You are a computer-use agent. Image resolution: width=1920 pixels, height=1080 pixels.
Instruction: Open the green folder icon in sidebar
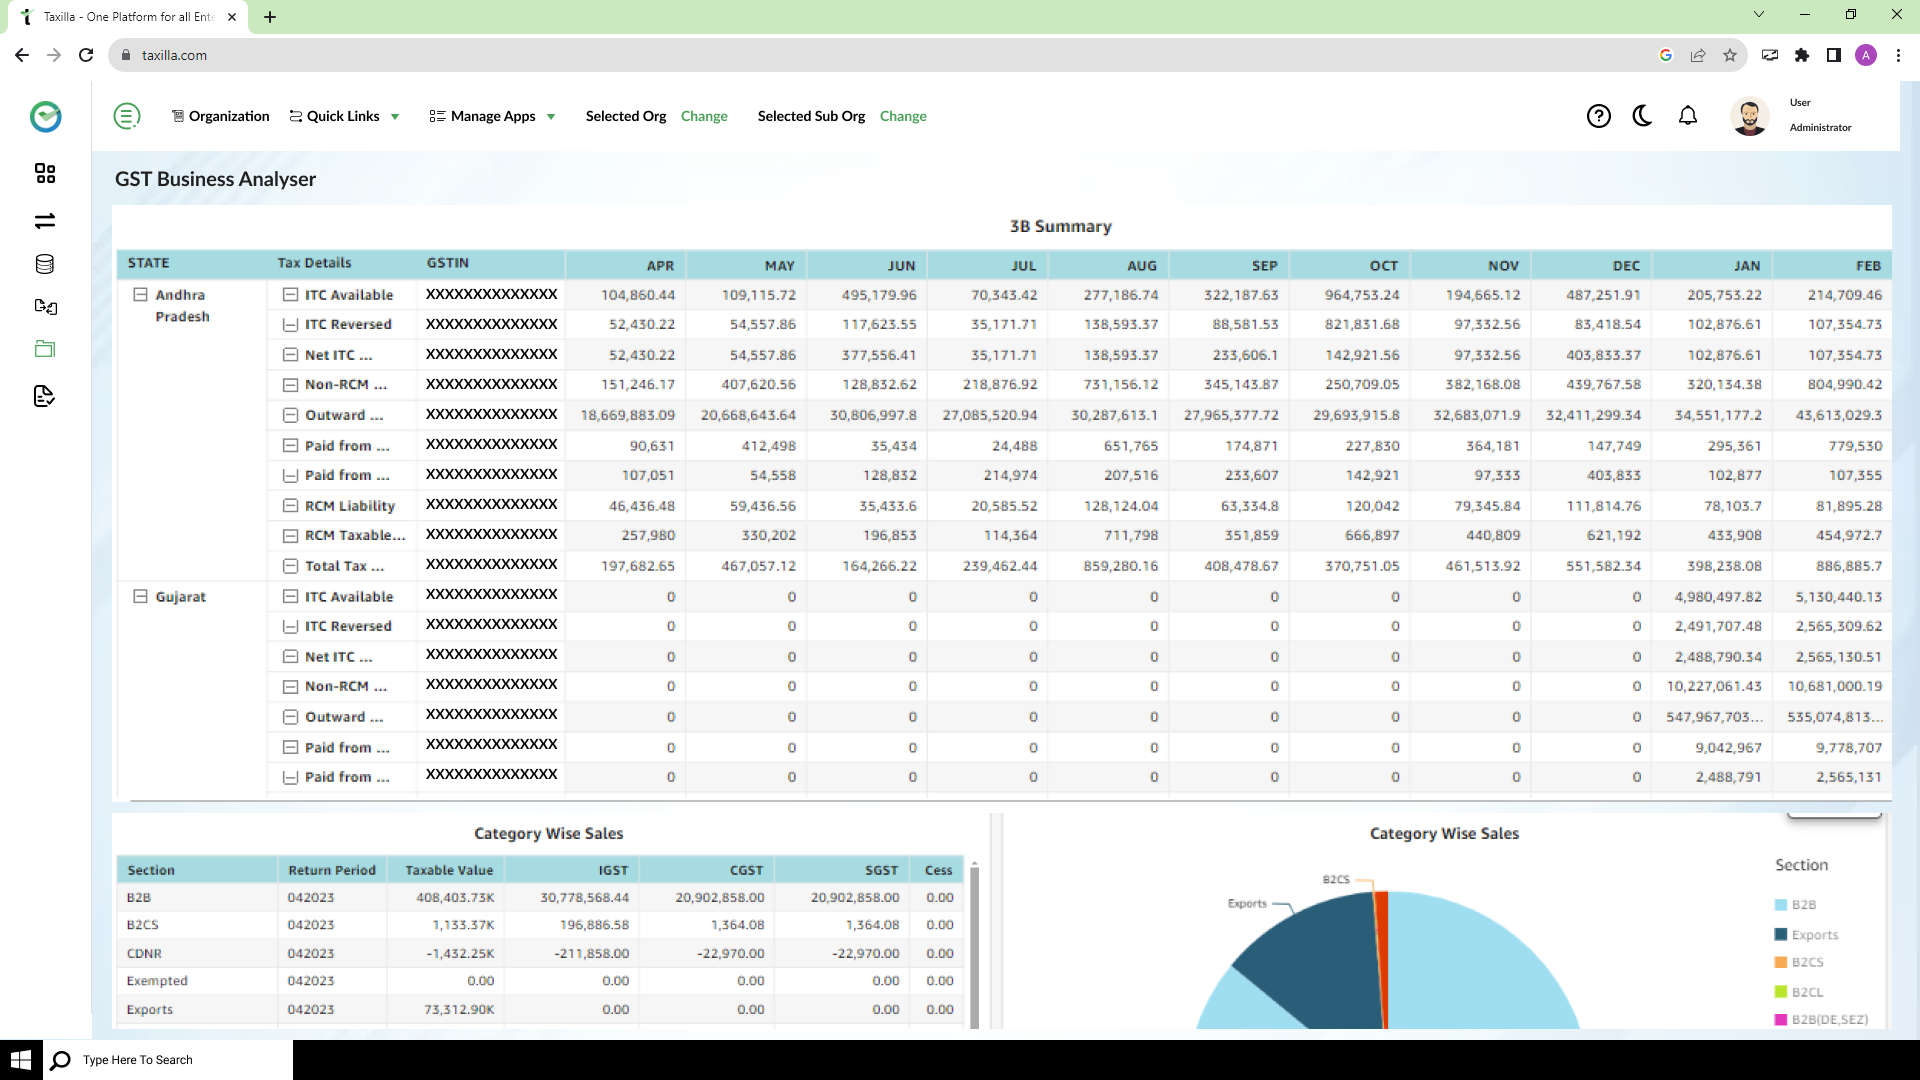[45, 349]
